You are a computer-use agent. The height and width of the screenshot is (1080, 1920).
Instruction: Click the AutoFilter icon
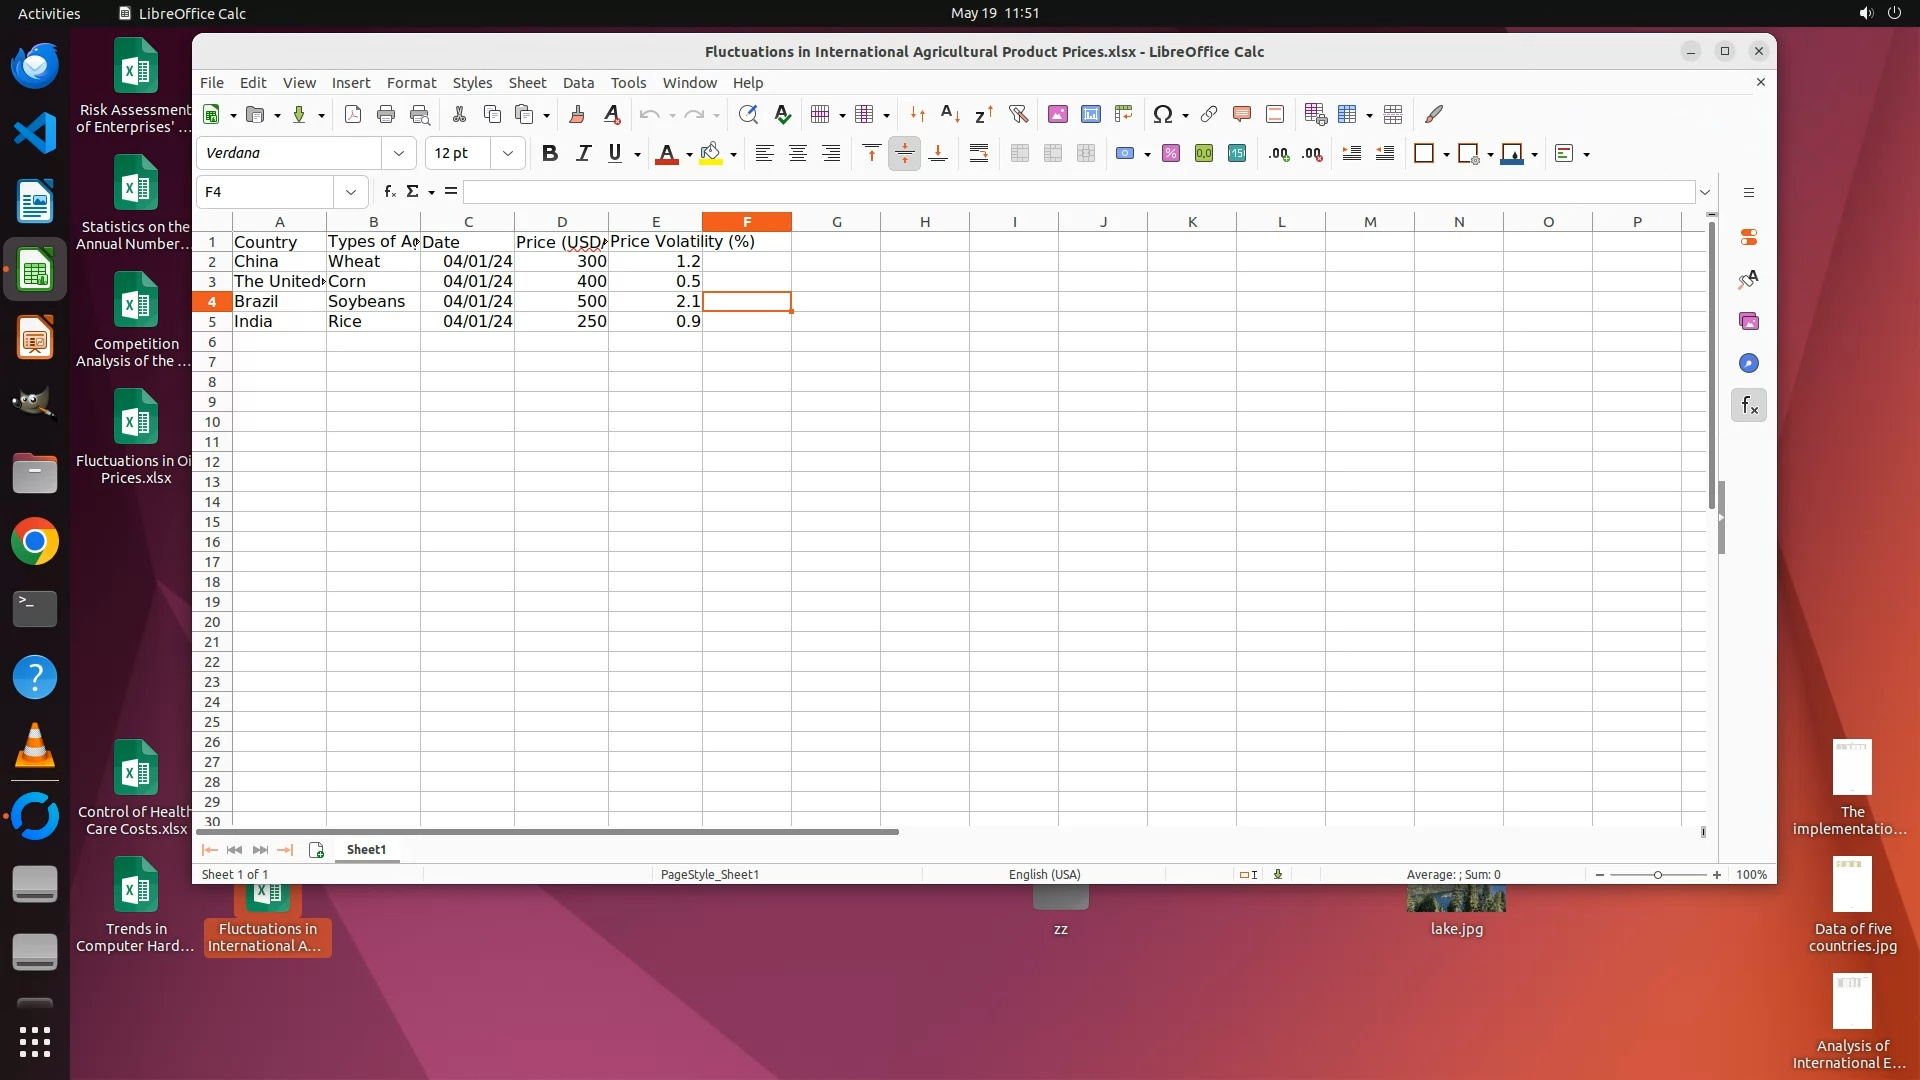[1018, 114]
